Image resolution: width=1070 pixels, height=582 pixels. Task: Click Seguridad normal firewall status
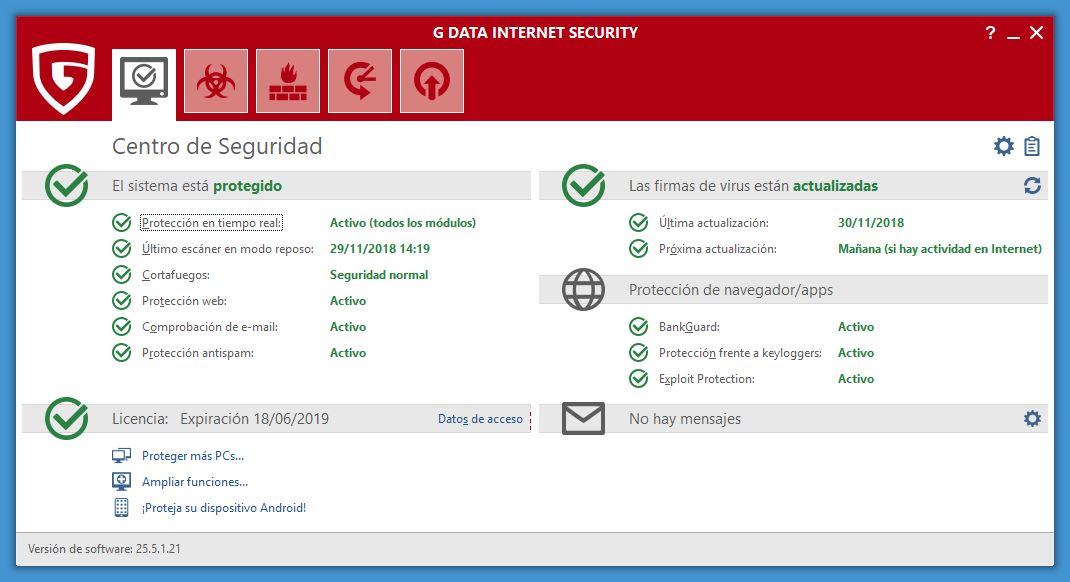point(379,275)
